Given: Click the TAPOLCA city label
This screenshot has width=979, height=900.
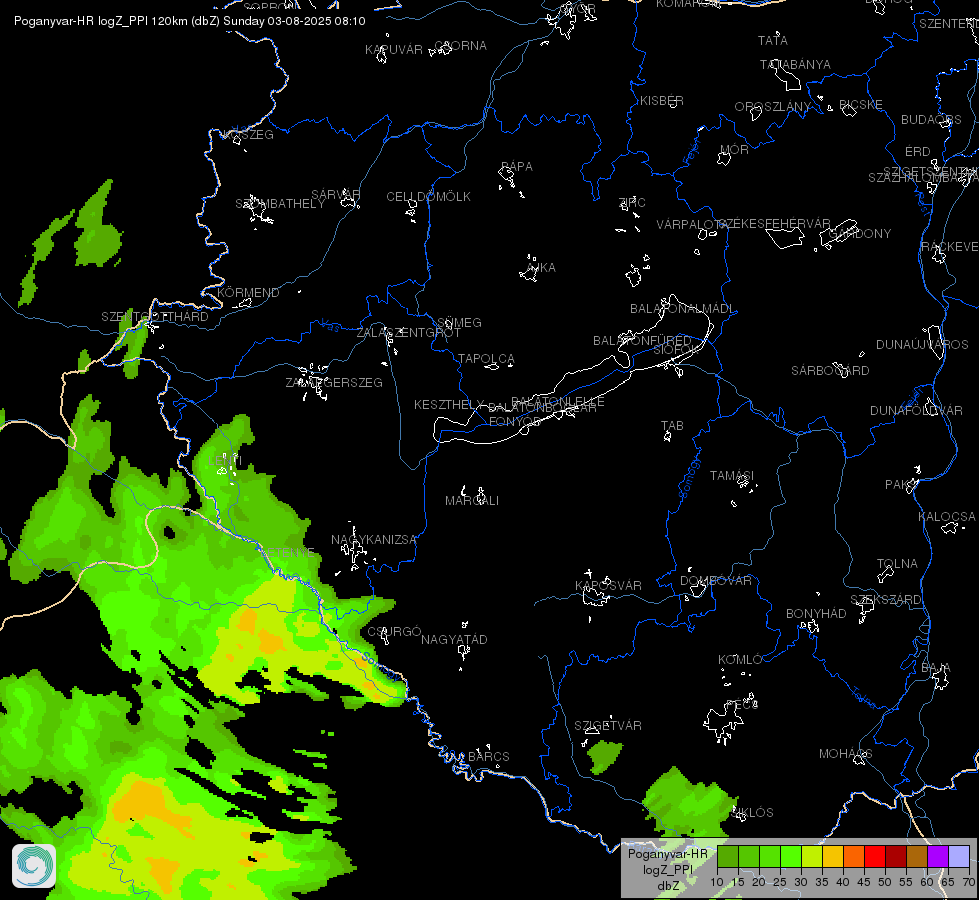Looking at the screenshot, I should 486,359.
